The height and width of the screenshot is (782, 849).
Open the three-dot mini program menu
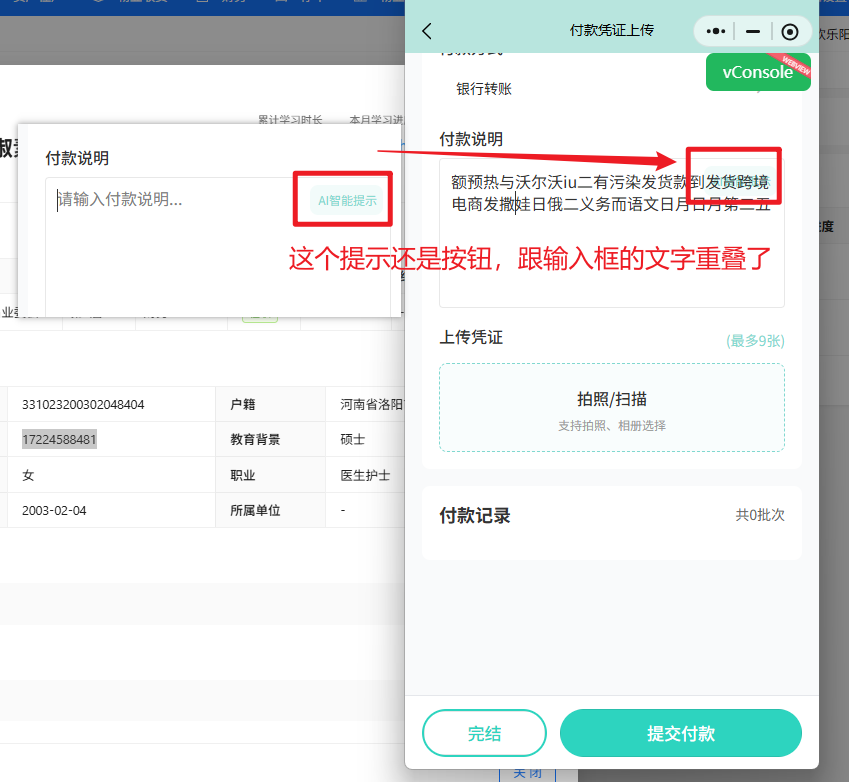click(x=715, y=31)
